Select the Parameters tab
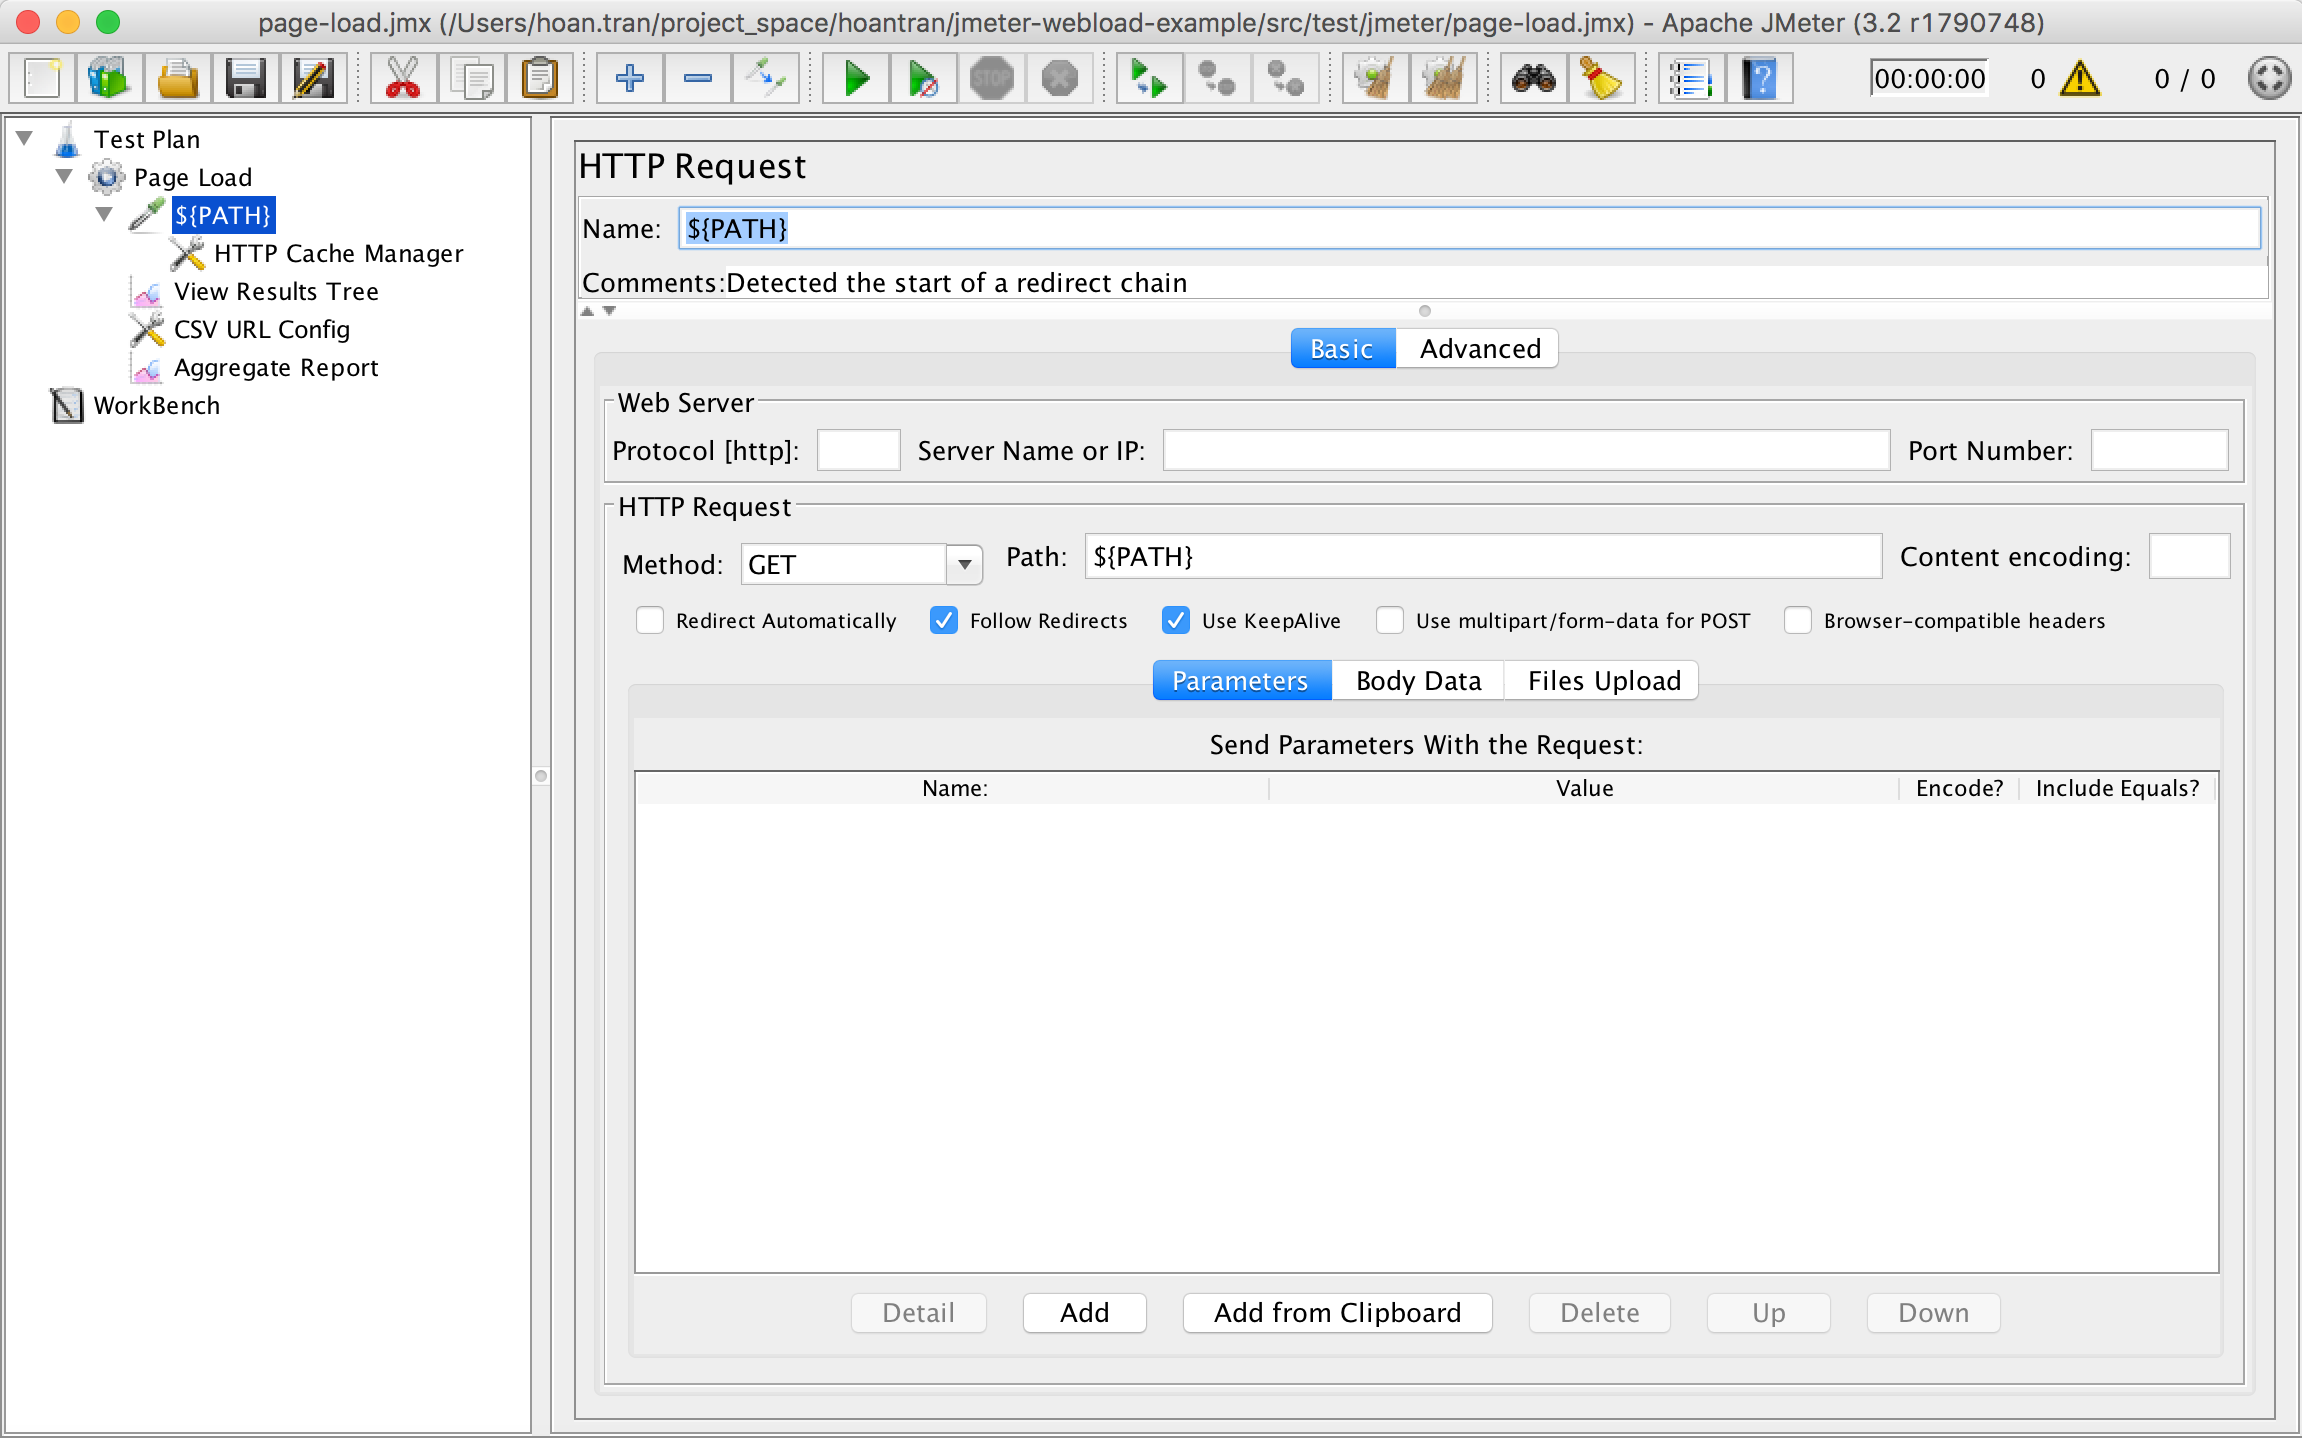 [1241, 681]
